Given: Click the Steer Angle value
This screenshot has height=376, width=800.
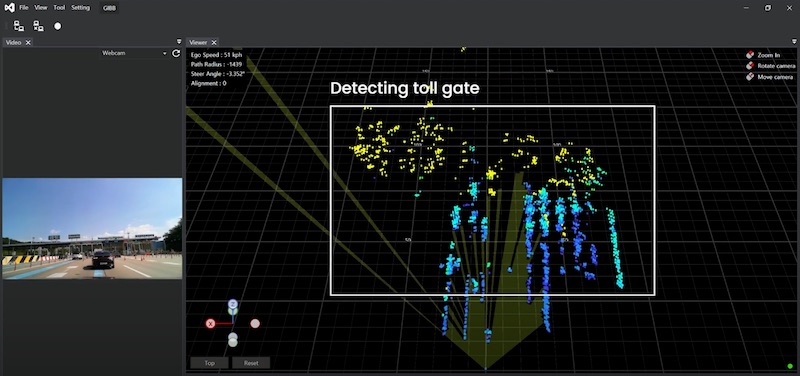Looking at the screenshot, I should point(217,74).
